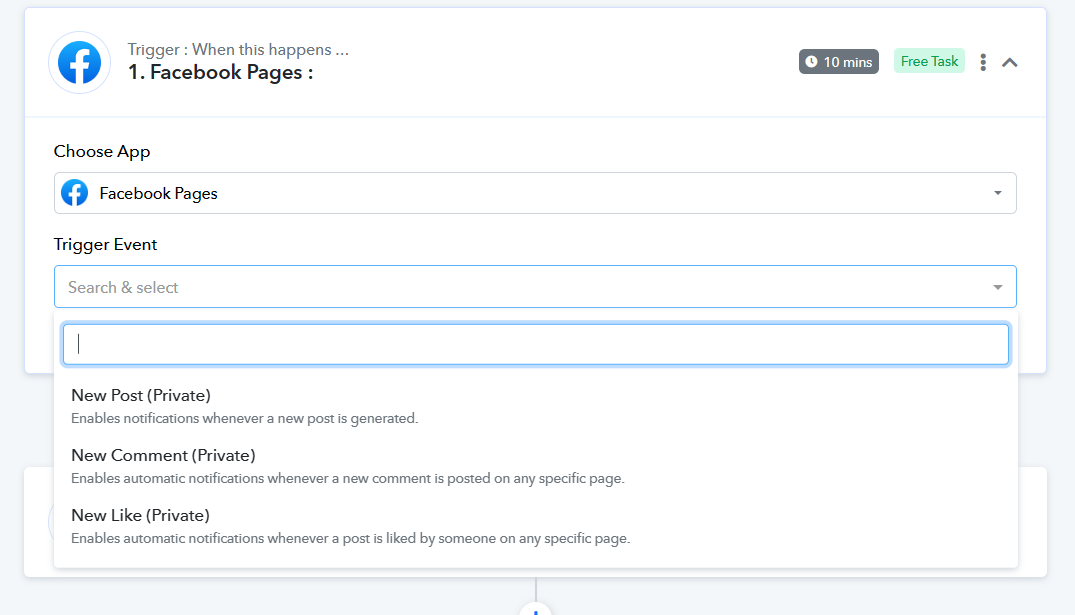Select the New Like (Private) option
The height and width of the screenshot is (615, 1075).
[x=535, y=526]
